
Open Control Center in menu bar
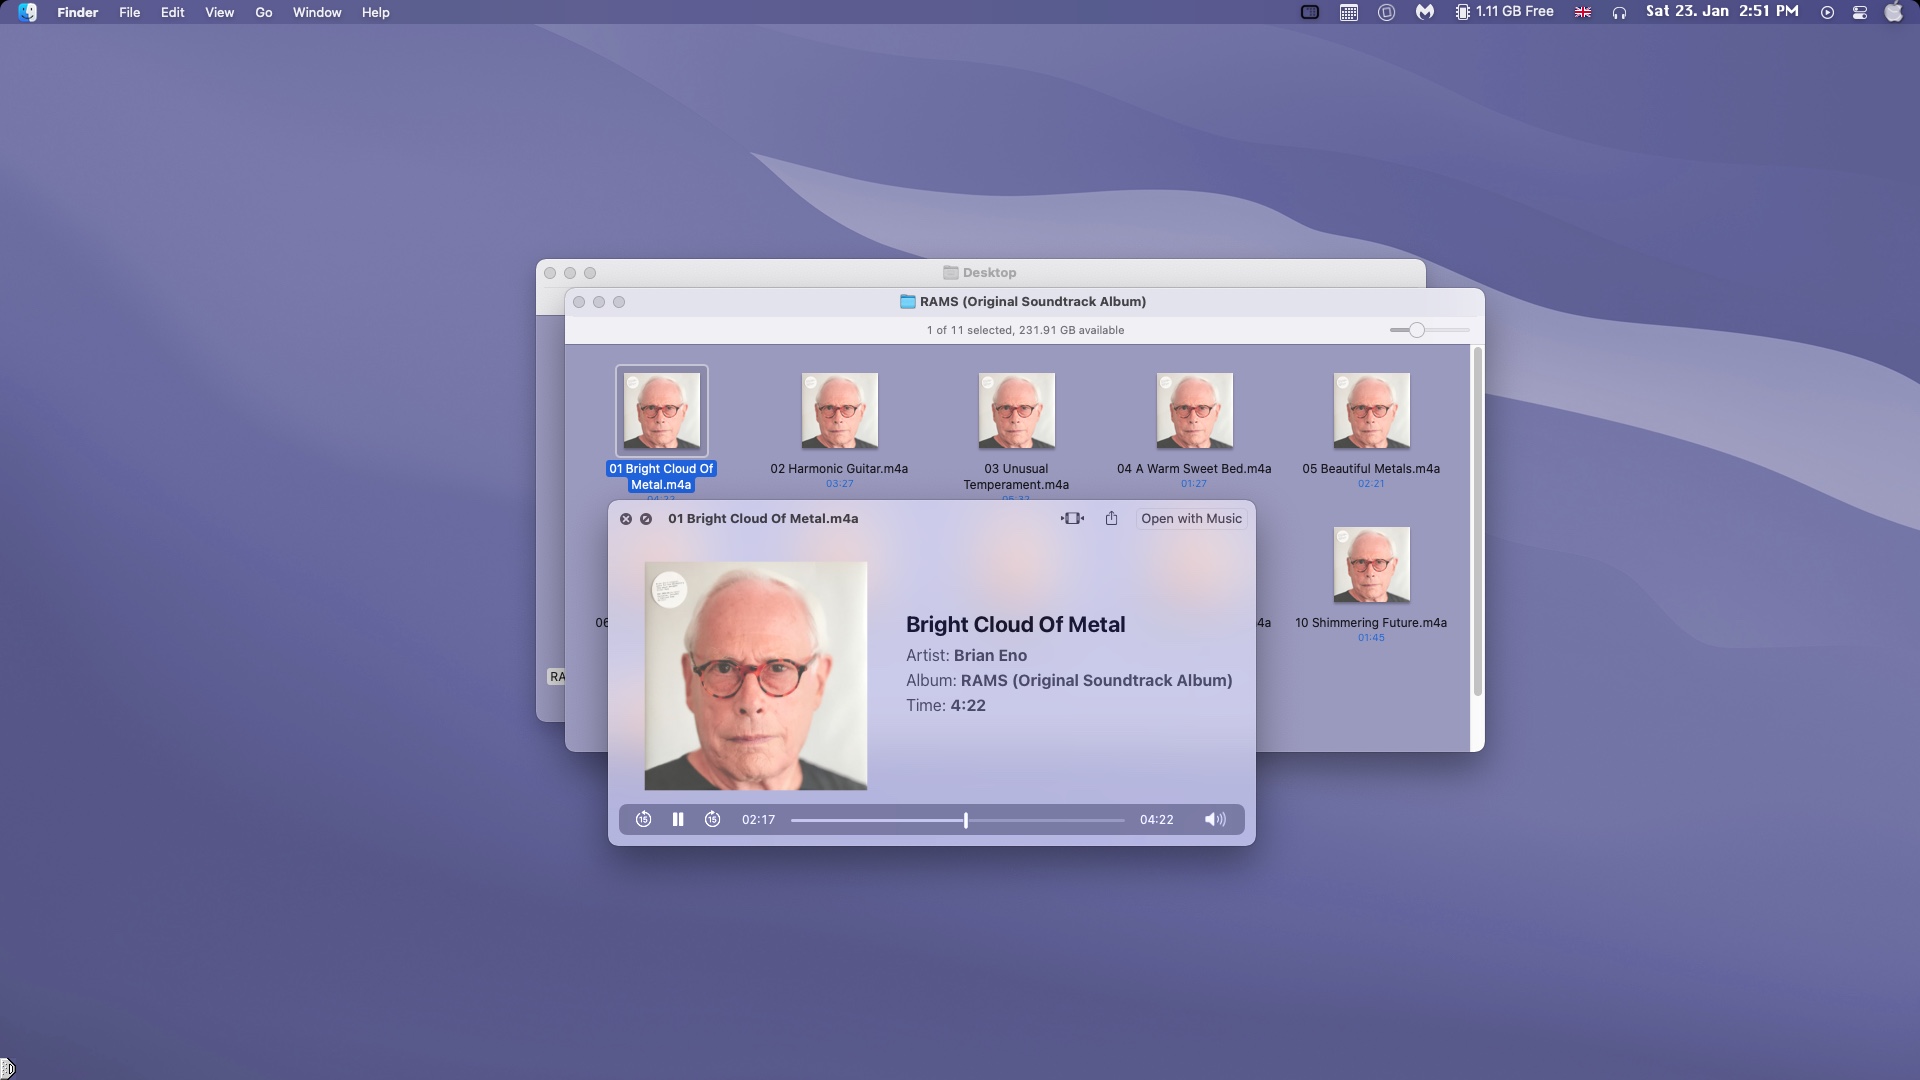coord(1860,12)
